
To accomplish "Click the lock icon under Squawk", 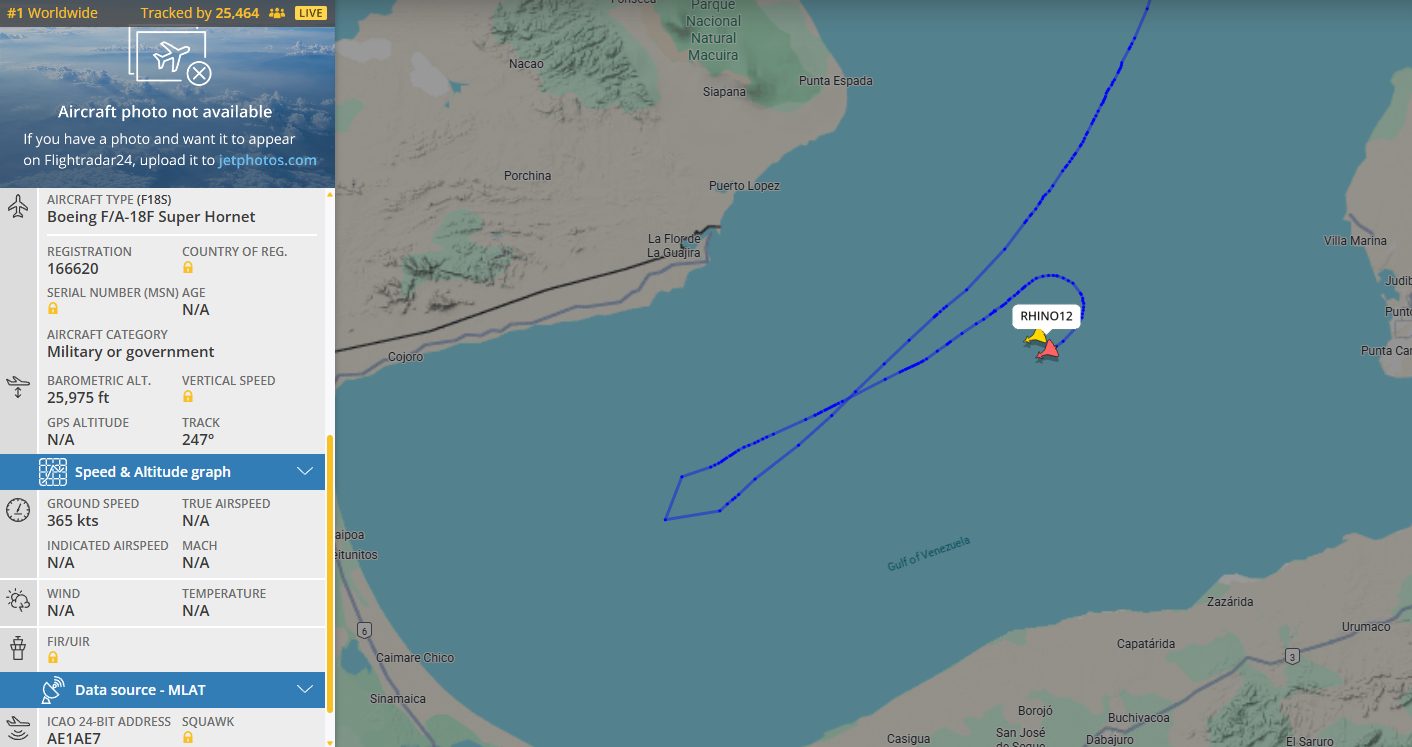I will (188, 738).
